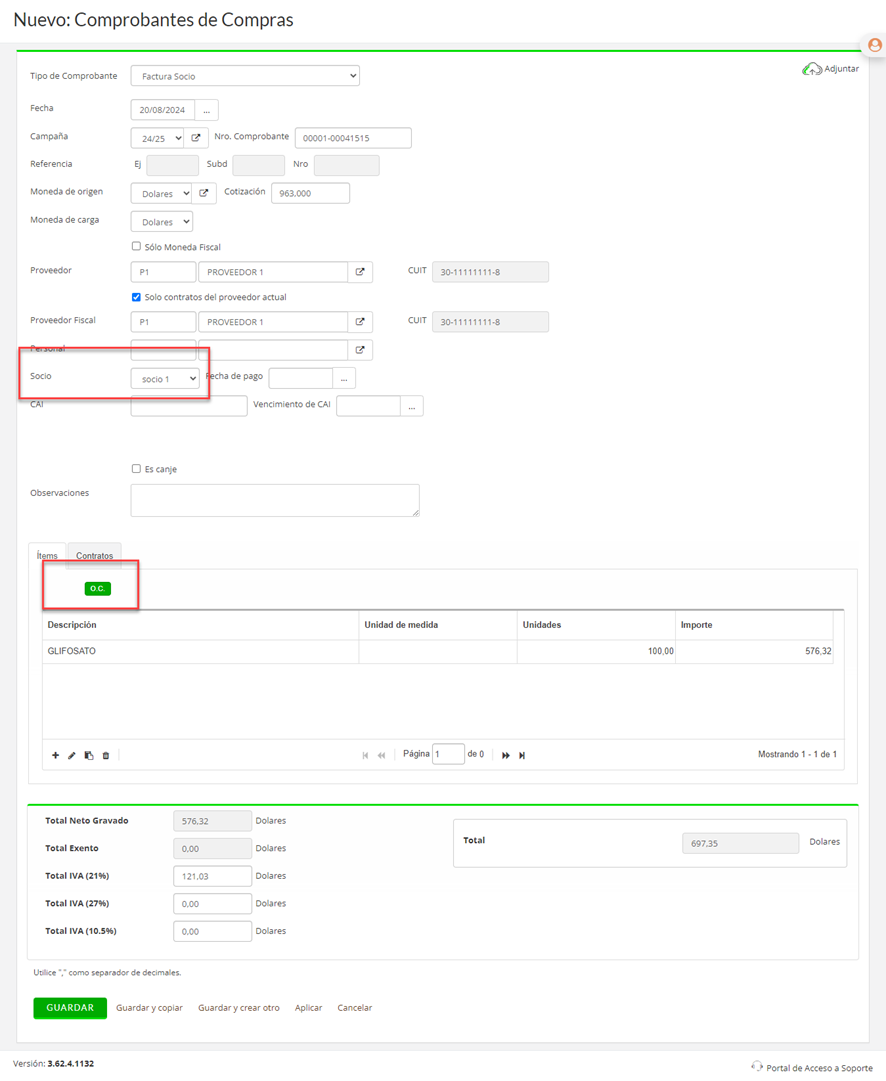
Task: Click the Personal code input field
Action: pyautogui.click(x=163, y=350)
